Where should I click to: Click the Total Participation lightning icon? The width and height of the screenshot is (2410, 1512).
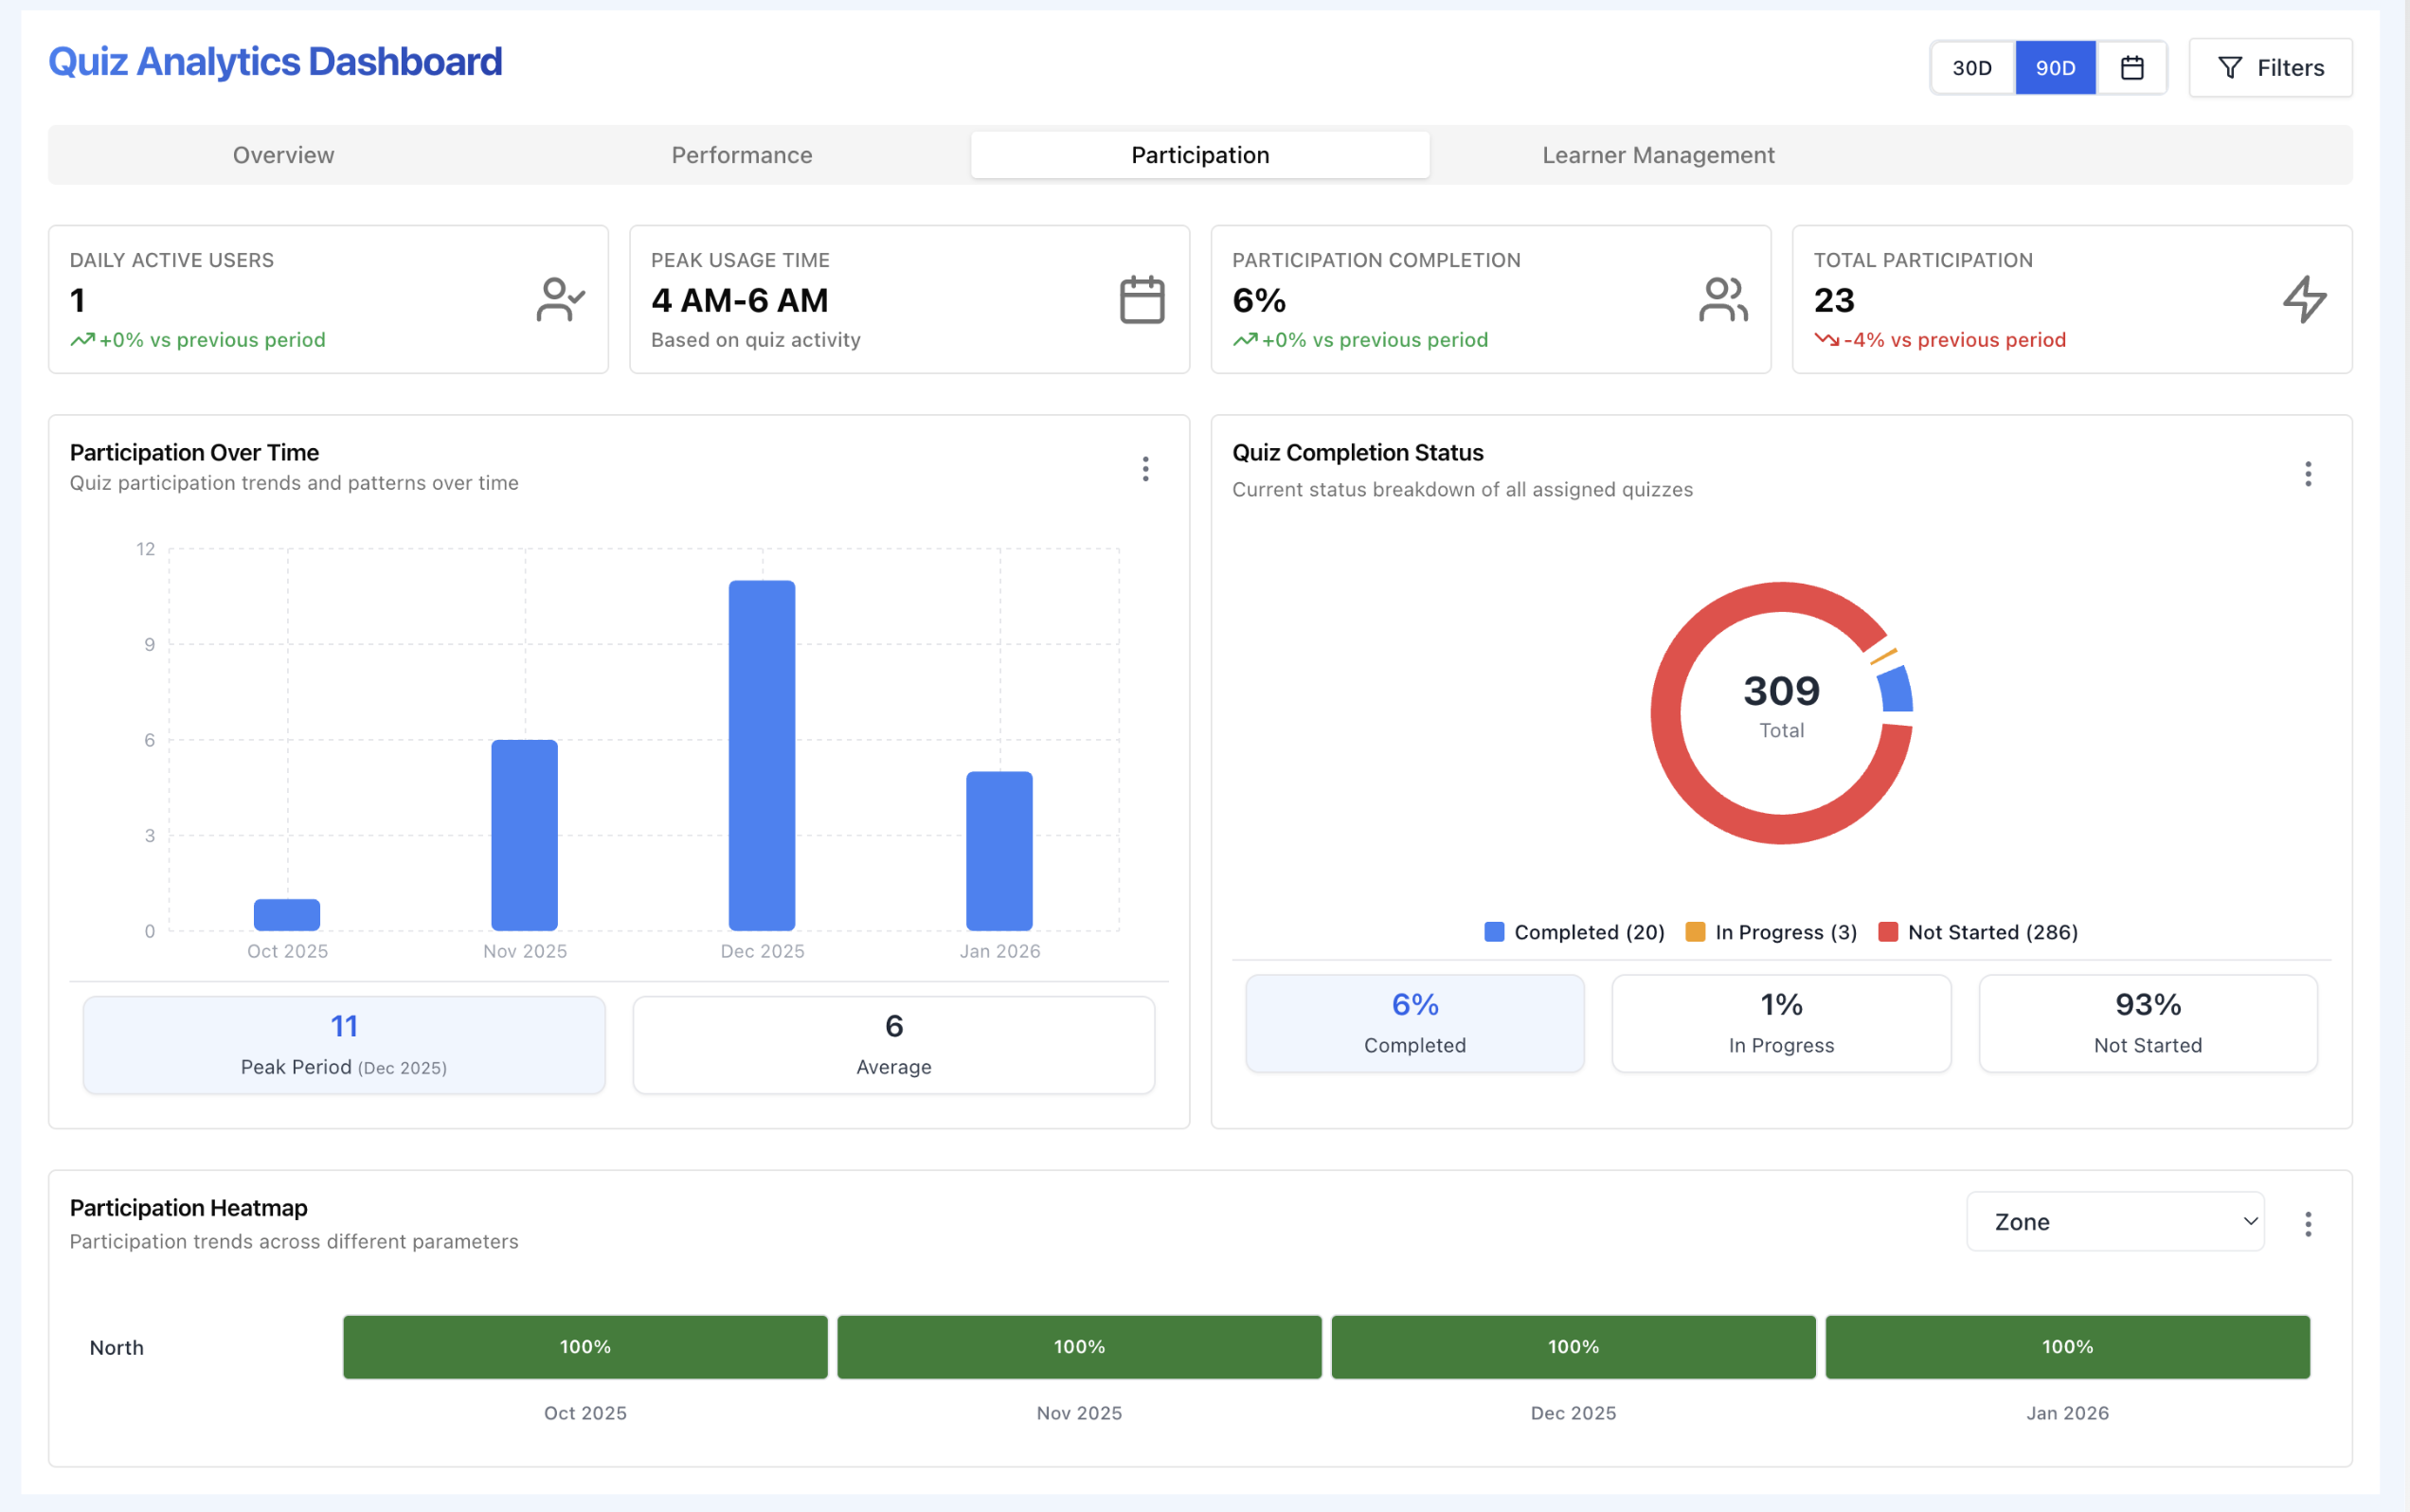(2304, 300)
